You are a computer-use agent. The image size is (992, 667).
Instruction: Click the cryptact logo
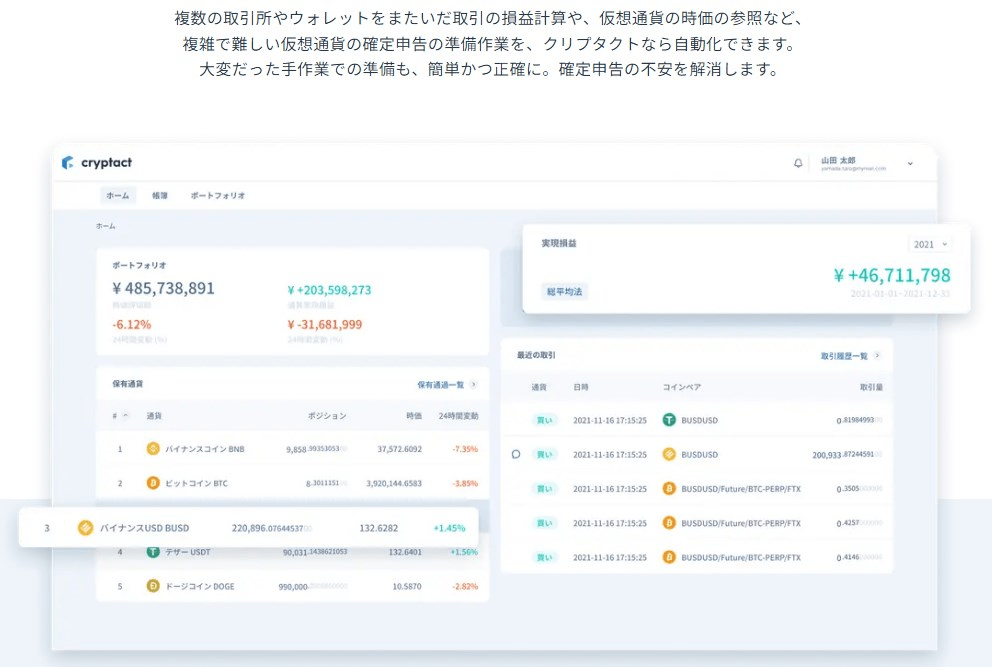[97, 163]
